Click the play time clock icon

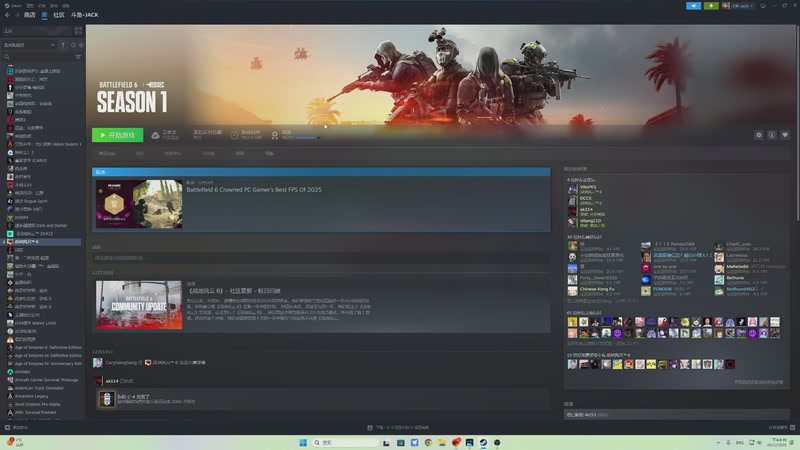(234, 135)
